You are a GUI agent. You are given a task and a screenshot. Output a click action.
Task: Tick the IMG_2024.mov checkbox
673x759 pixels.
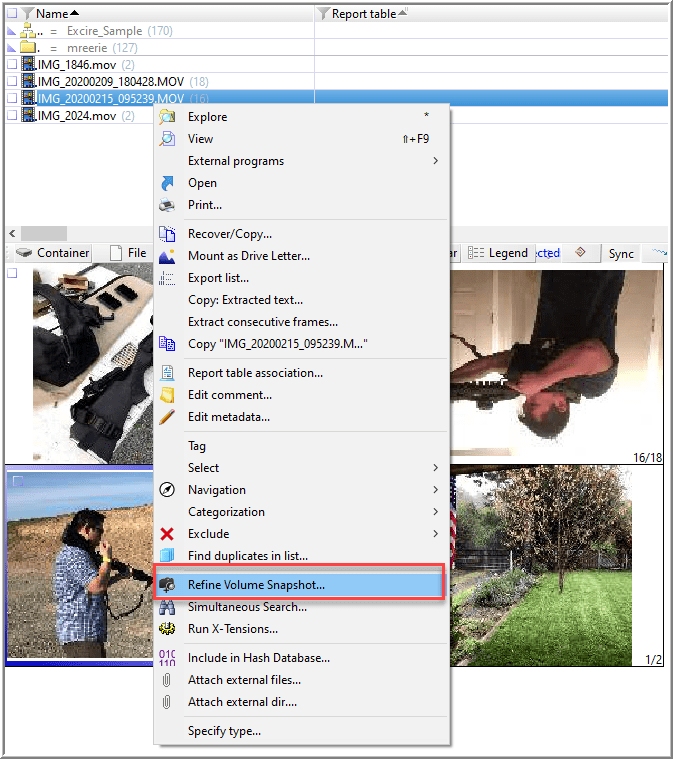[x=12, y=116]
